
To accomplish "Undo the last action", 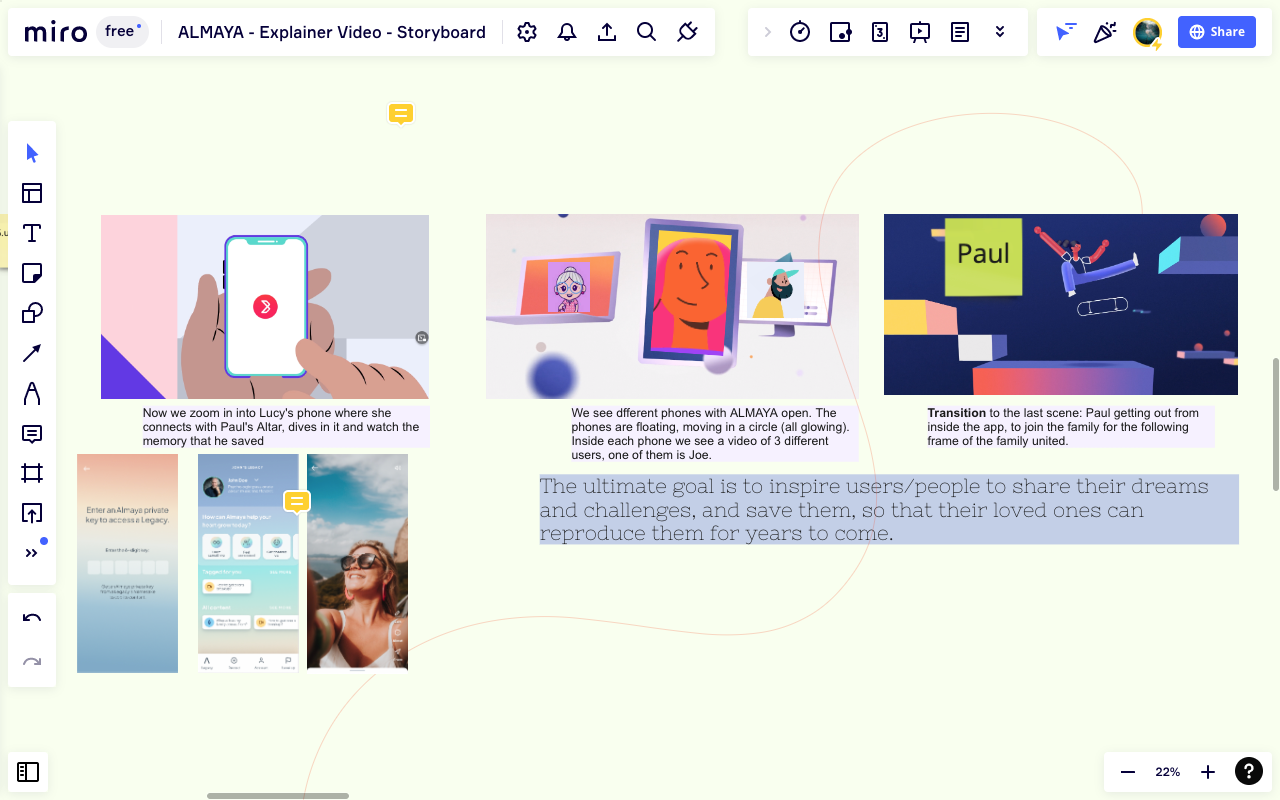I will point(32,618).
